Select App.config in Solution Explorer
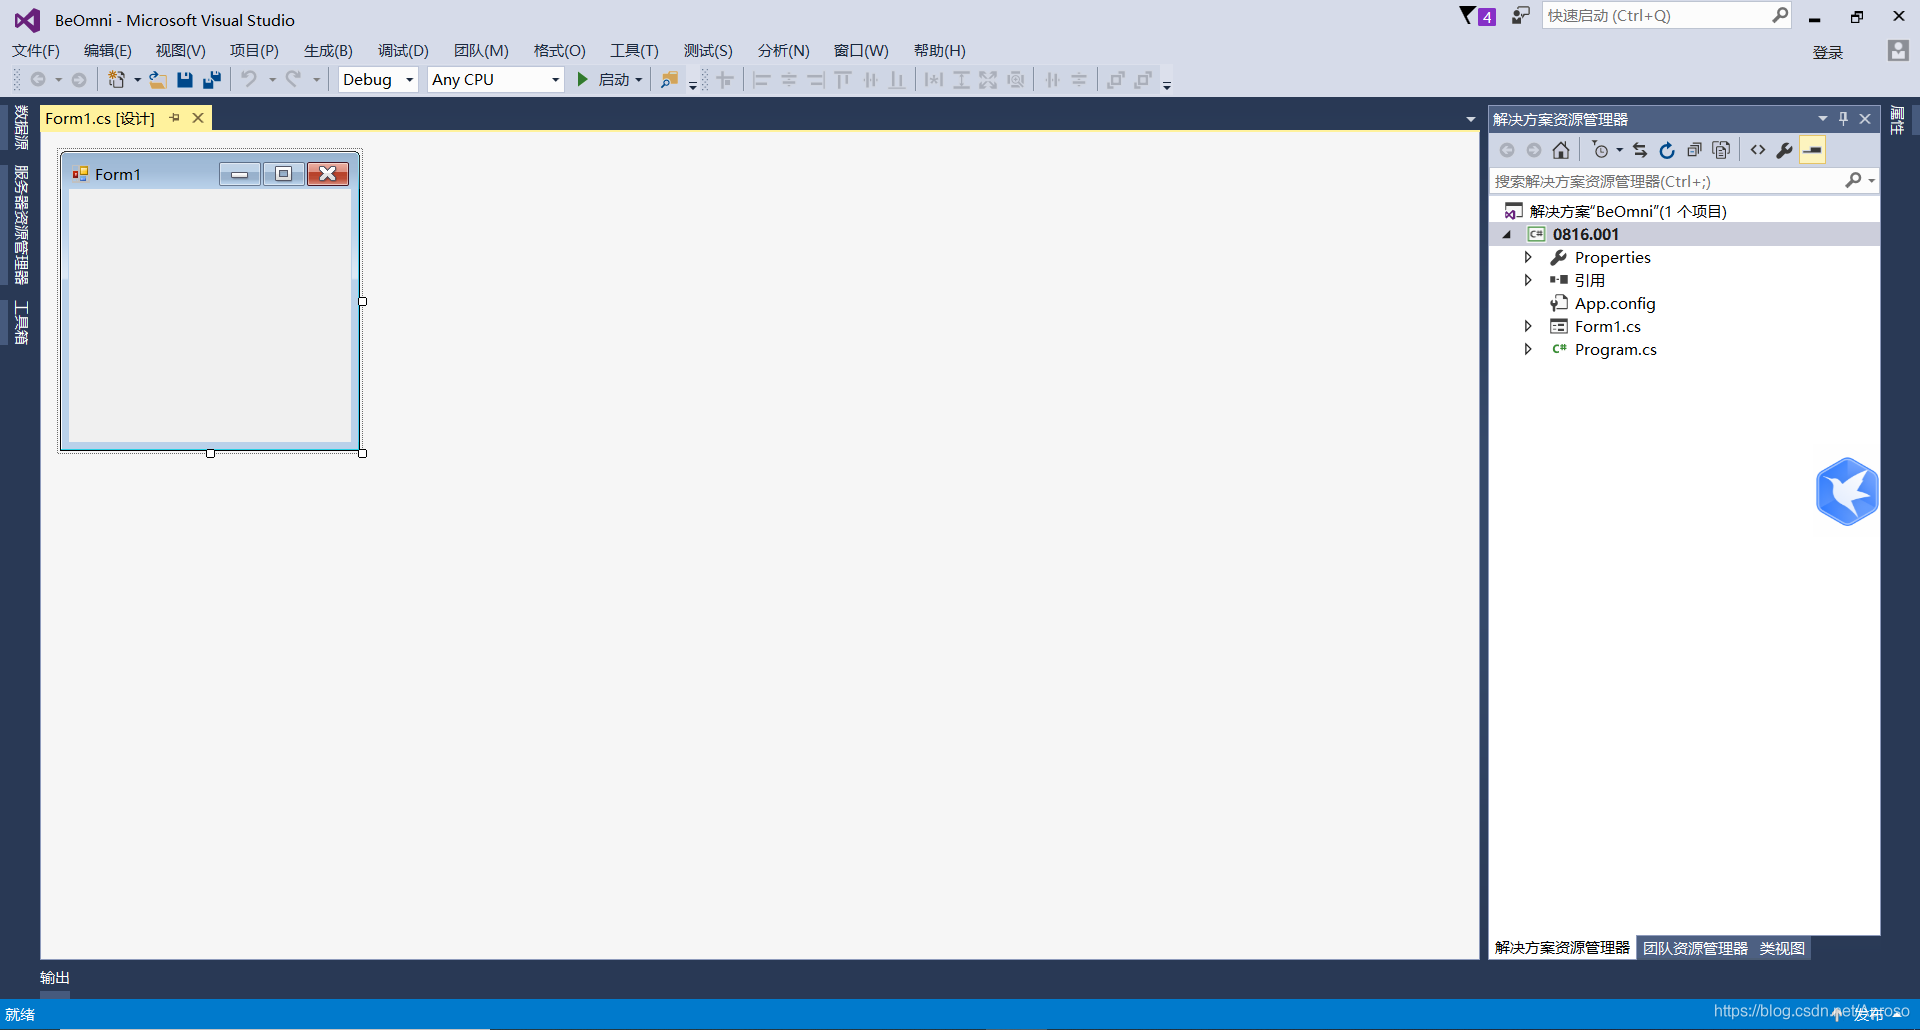 click(1615, 303)
